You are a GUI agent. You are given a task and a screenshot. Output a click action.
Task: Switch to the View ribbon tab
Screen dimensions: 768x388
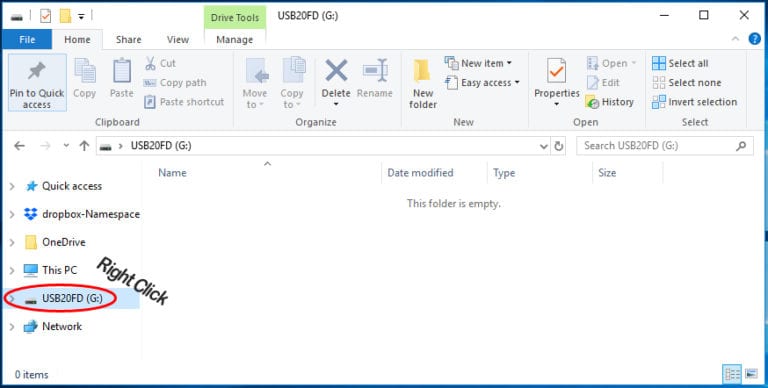click(178, 40)
